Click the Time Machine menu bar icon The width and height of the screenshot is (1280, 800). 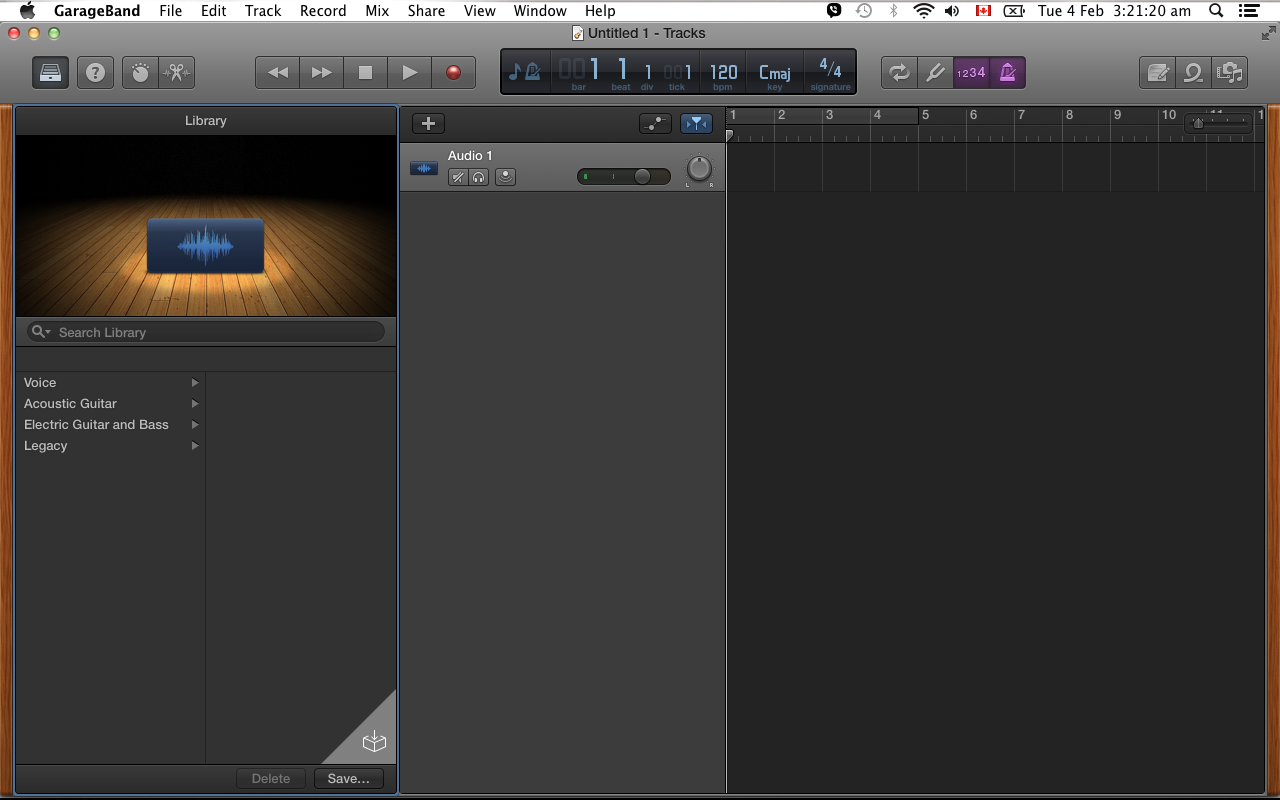point(864,11)
